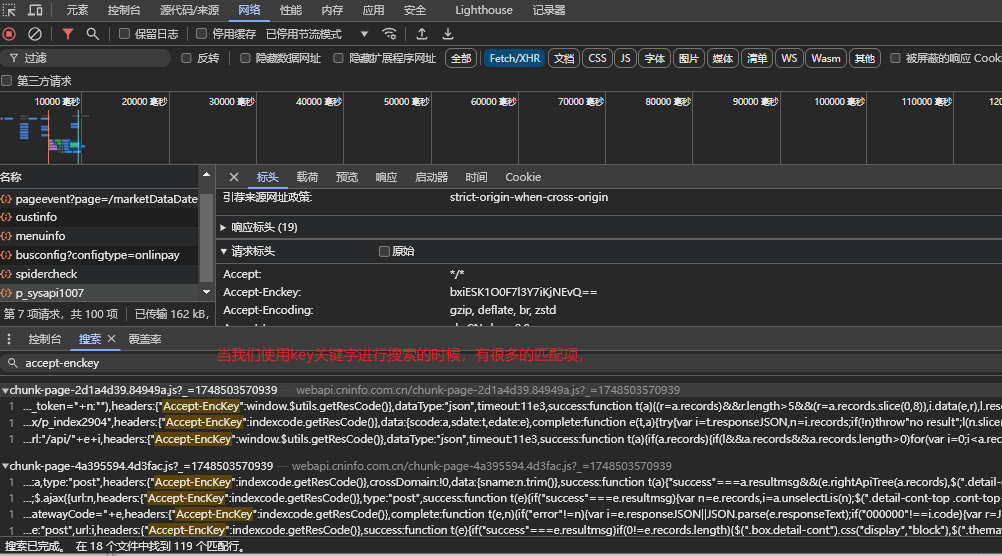
Task: Switch to Cookie request tab
Action: click(523, 177)
